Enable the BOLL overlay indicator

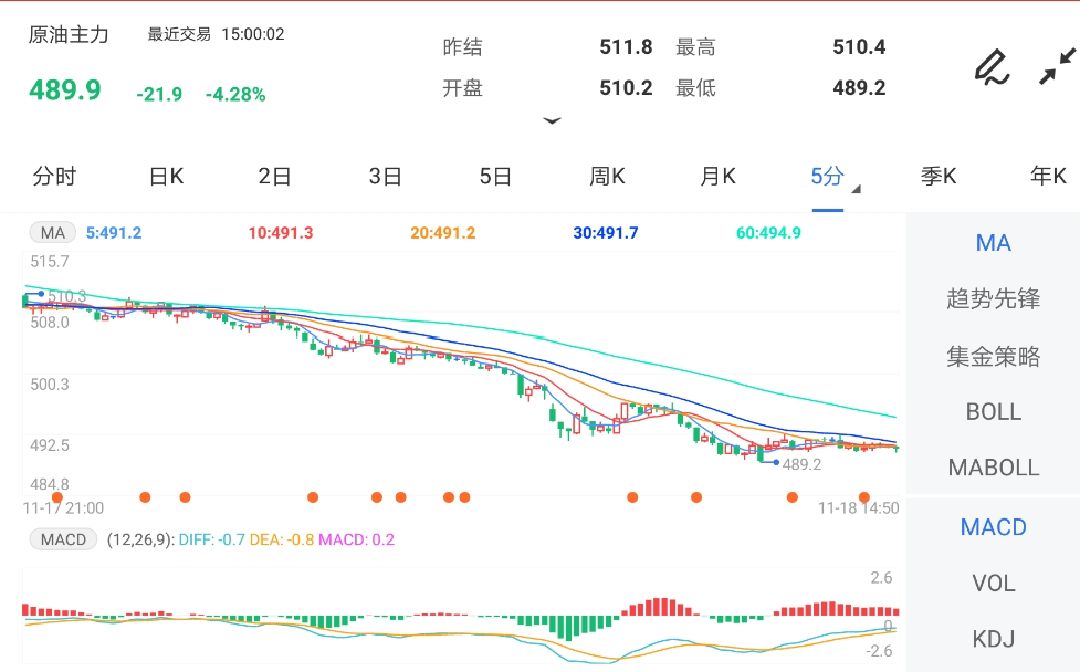coord(993,412)
